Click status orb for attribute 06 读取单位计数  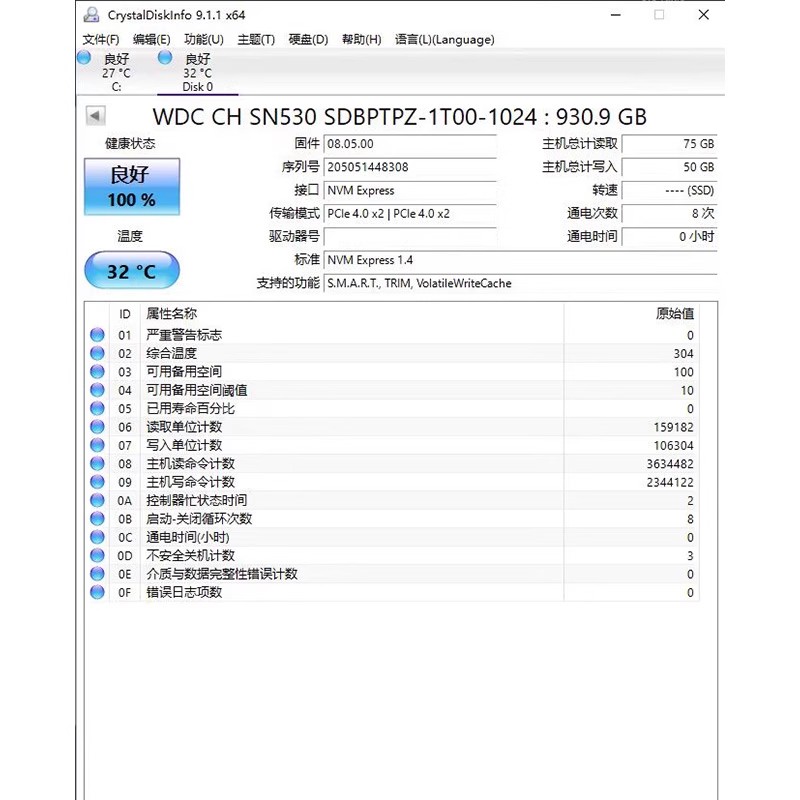(97, 427)
